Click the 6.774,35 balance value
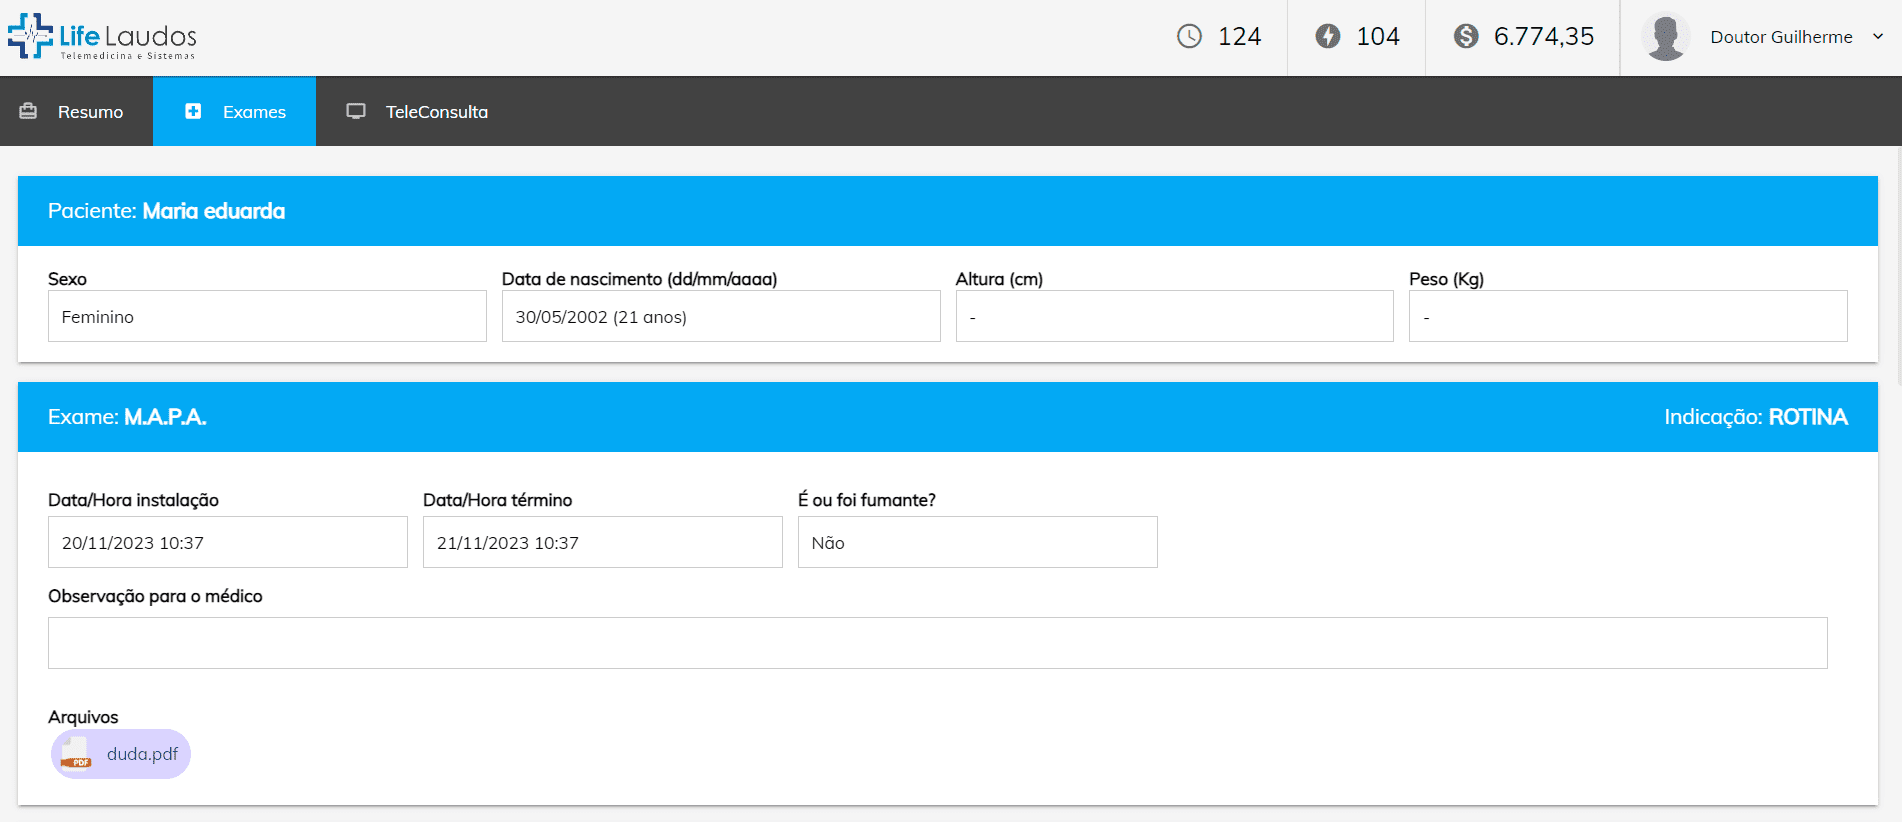Screen dimensions: 1902x822 1543,37
